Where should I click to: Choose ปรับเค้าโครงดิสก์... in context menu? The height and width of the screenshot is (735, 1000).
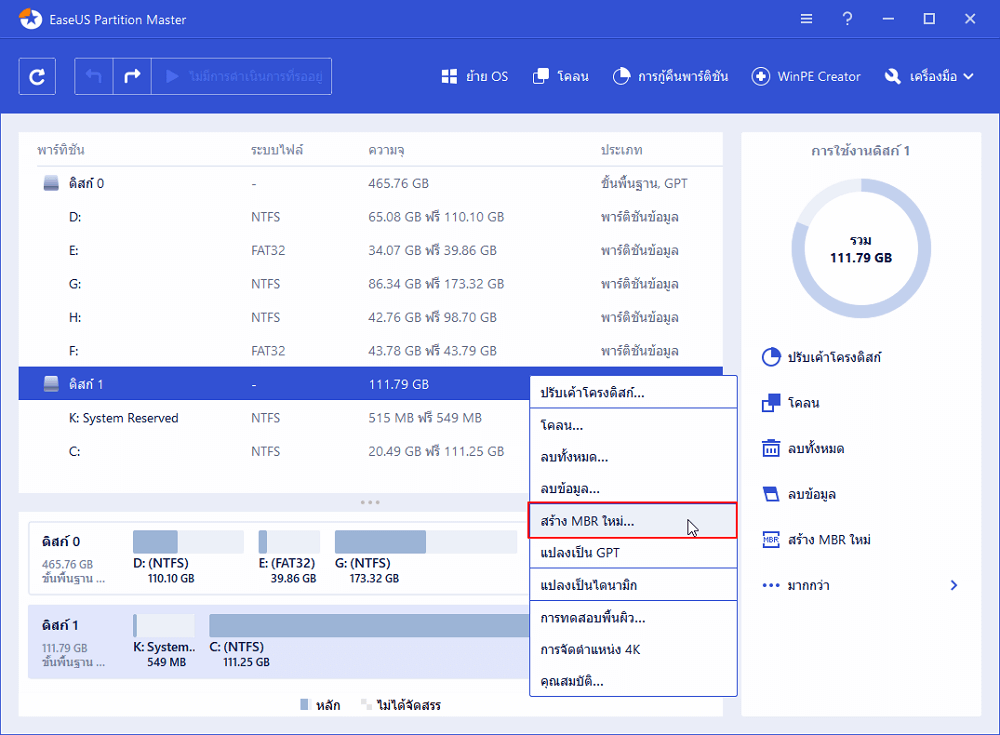tap(633, 392)
